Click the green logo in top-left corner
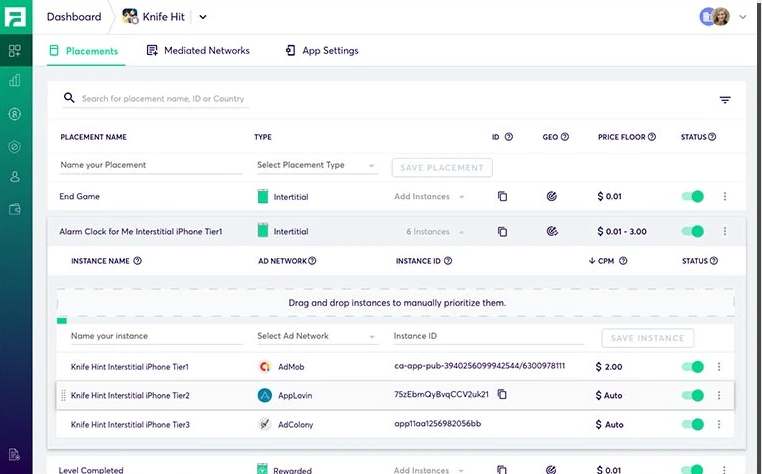 tap(16, 17)
